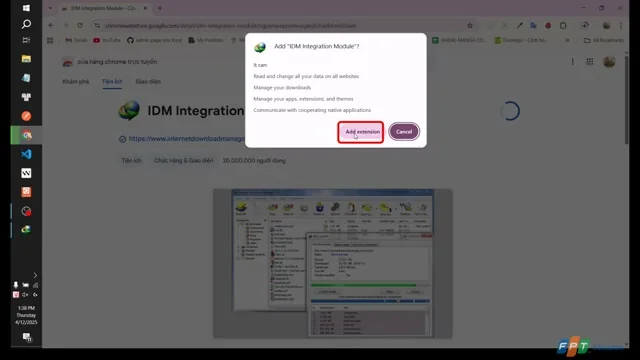Open the Duolingo bookmark
Image resolution: width=640 pixels, height=360 pixels.
click(521, 40)
